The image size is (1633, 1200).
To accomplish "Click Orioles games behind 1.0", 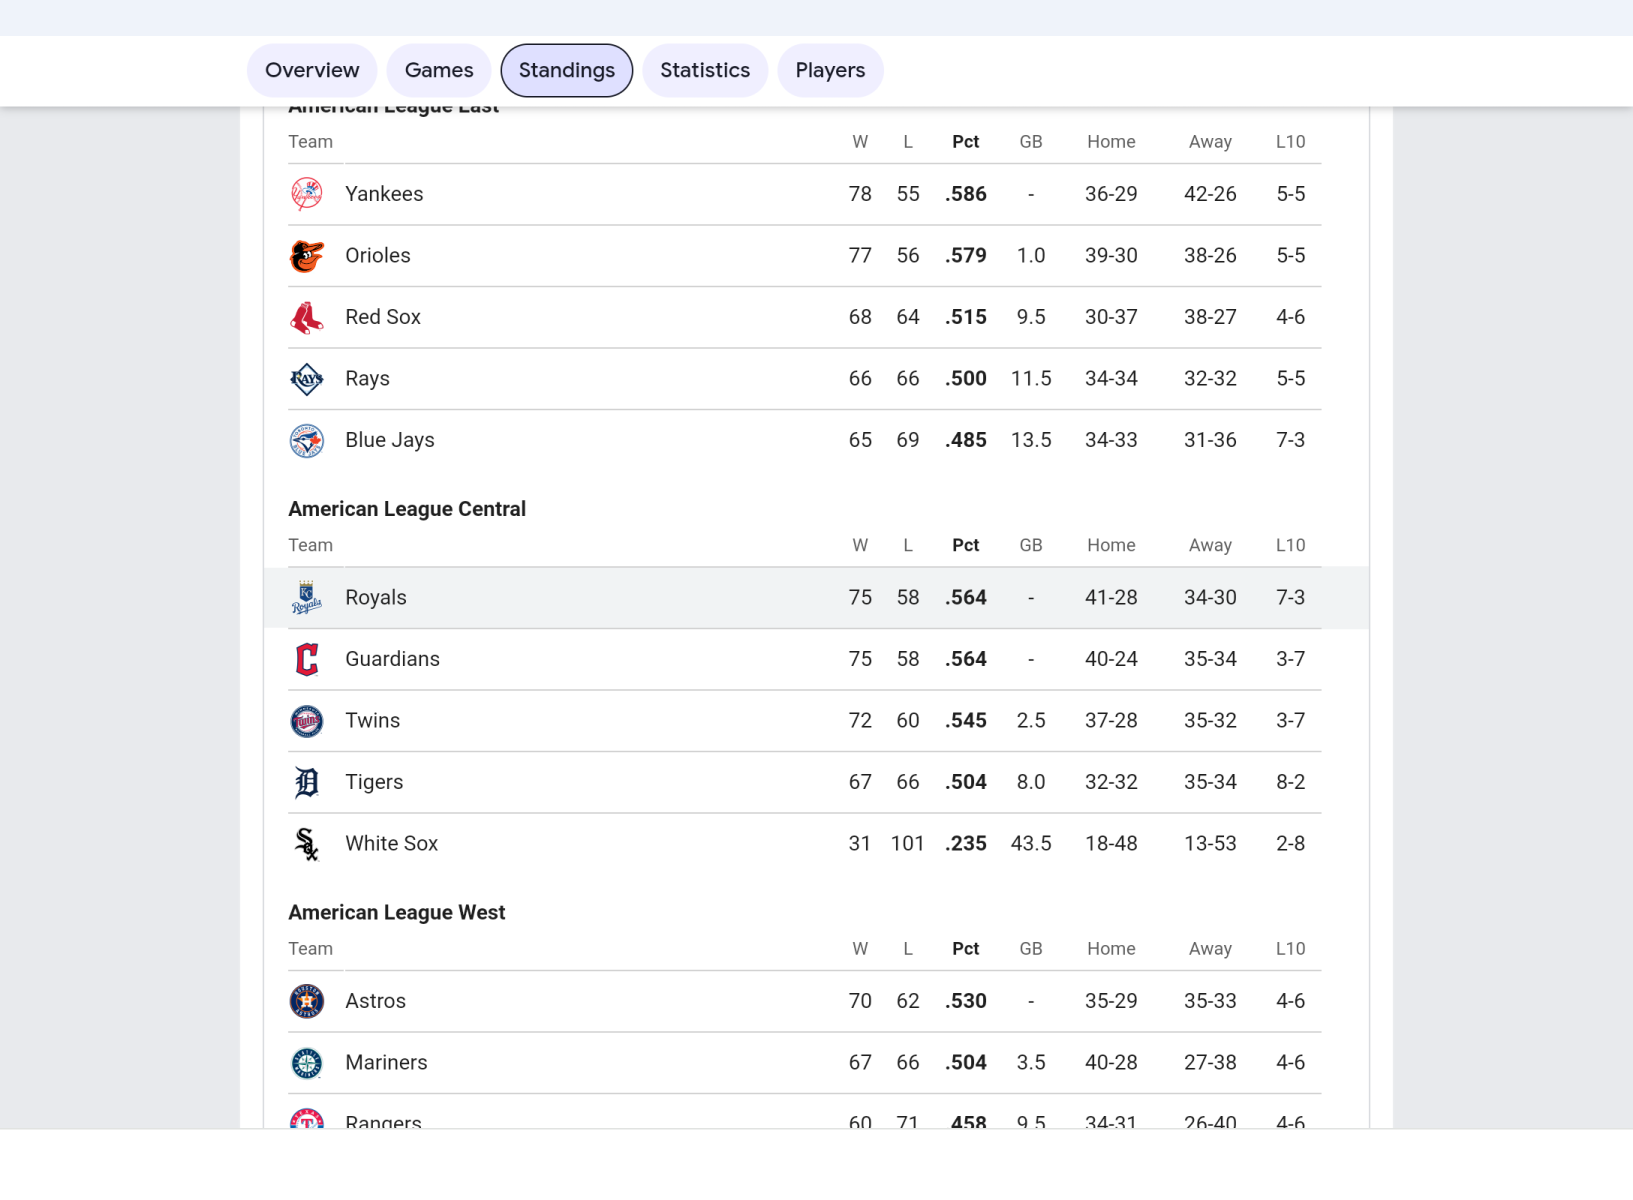I will pyautogui.click(x=1031, y=255).
